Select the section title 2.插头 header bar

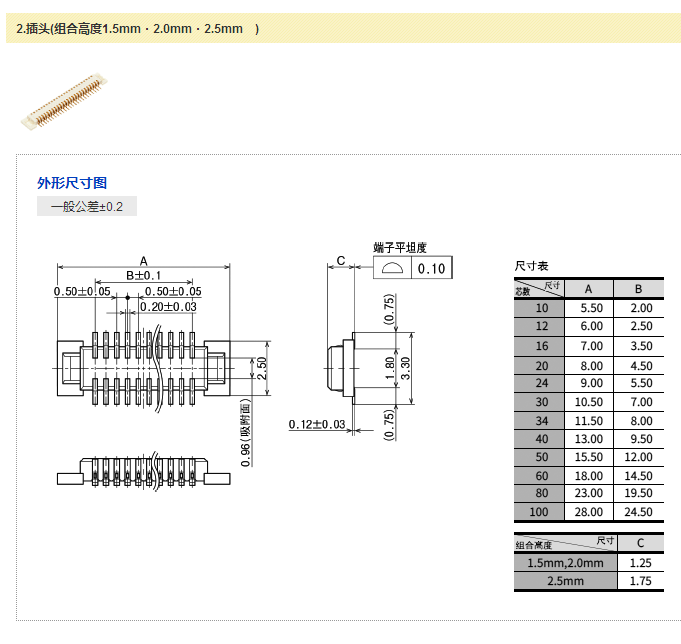click(138, 29)
